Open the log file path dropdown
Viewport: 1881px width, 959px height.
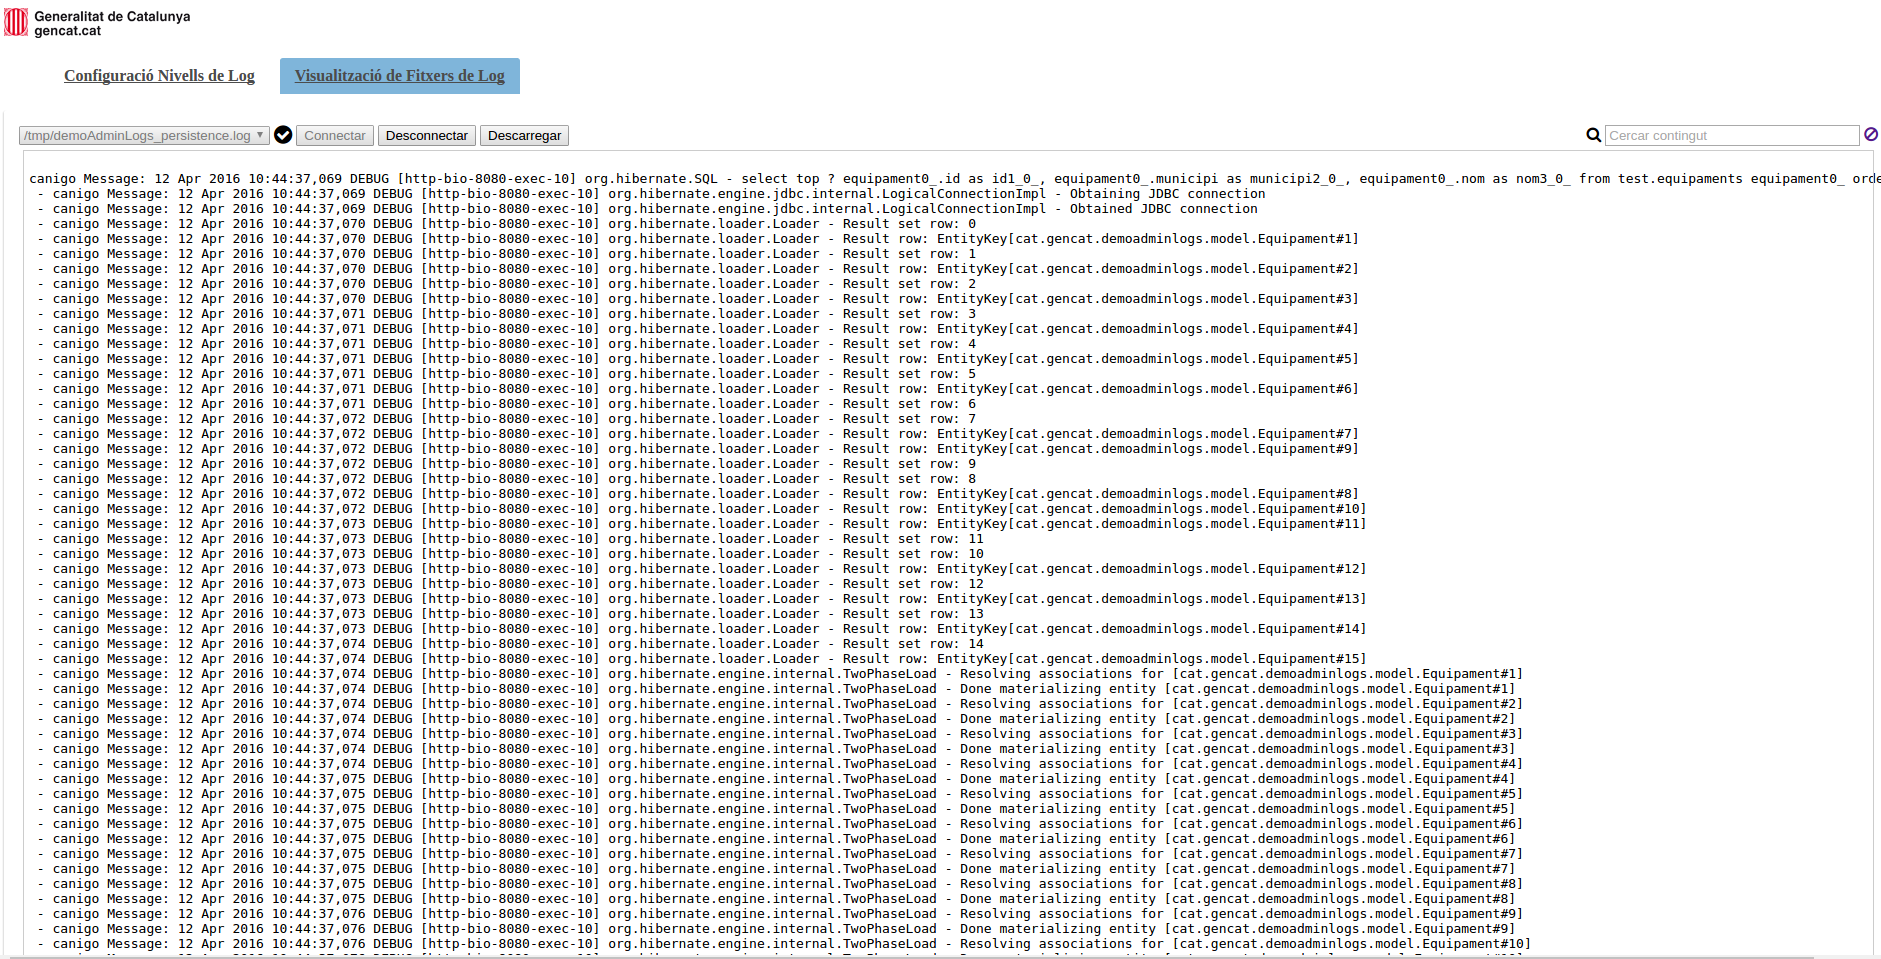144,135
